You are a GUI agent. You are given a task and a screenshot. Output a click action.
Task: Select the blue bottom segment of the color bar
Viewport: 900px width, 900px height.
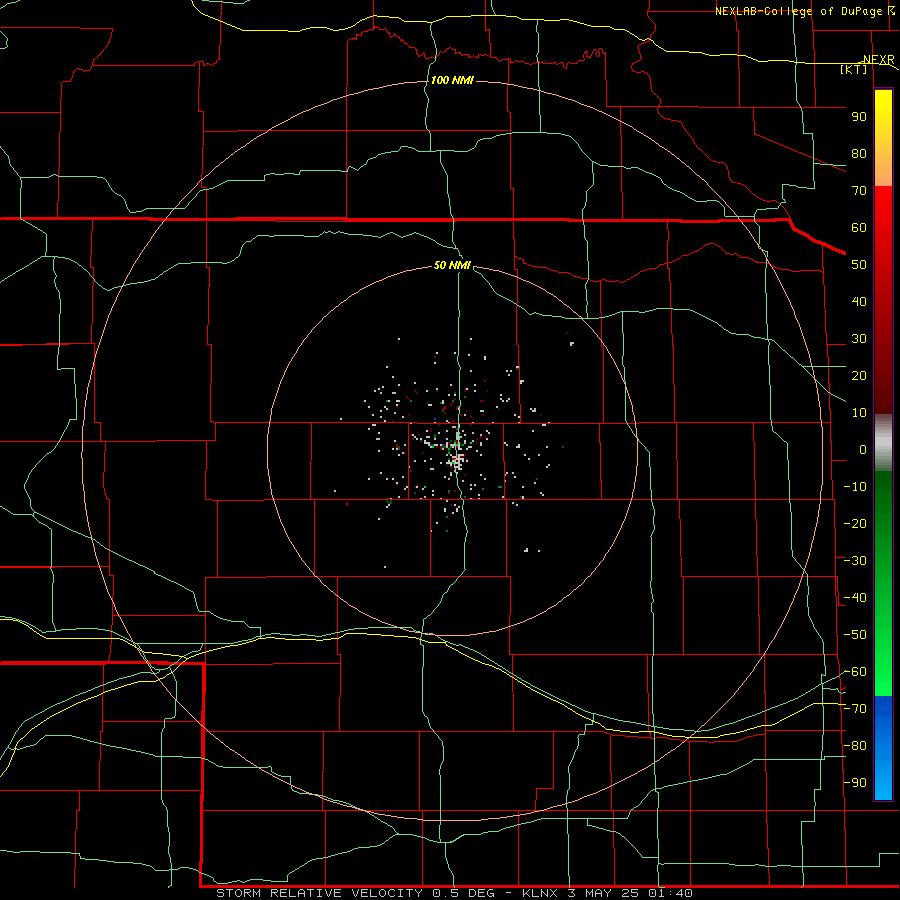point(883,748)
